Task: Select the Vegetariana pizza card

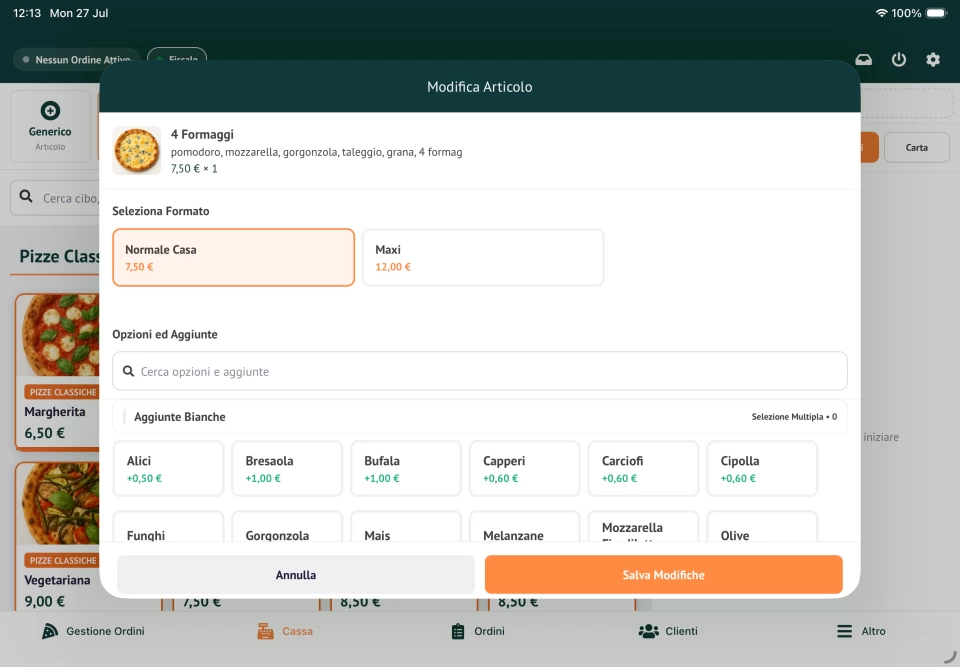Action: click(58, 537)
